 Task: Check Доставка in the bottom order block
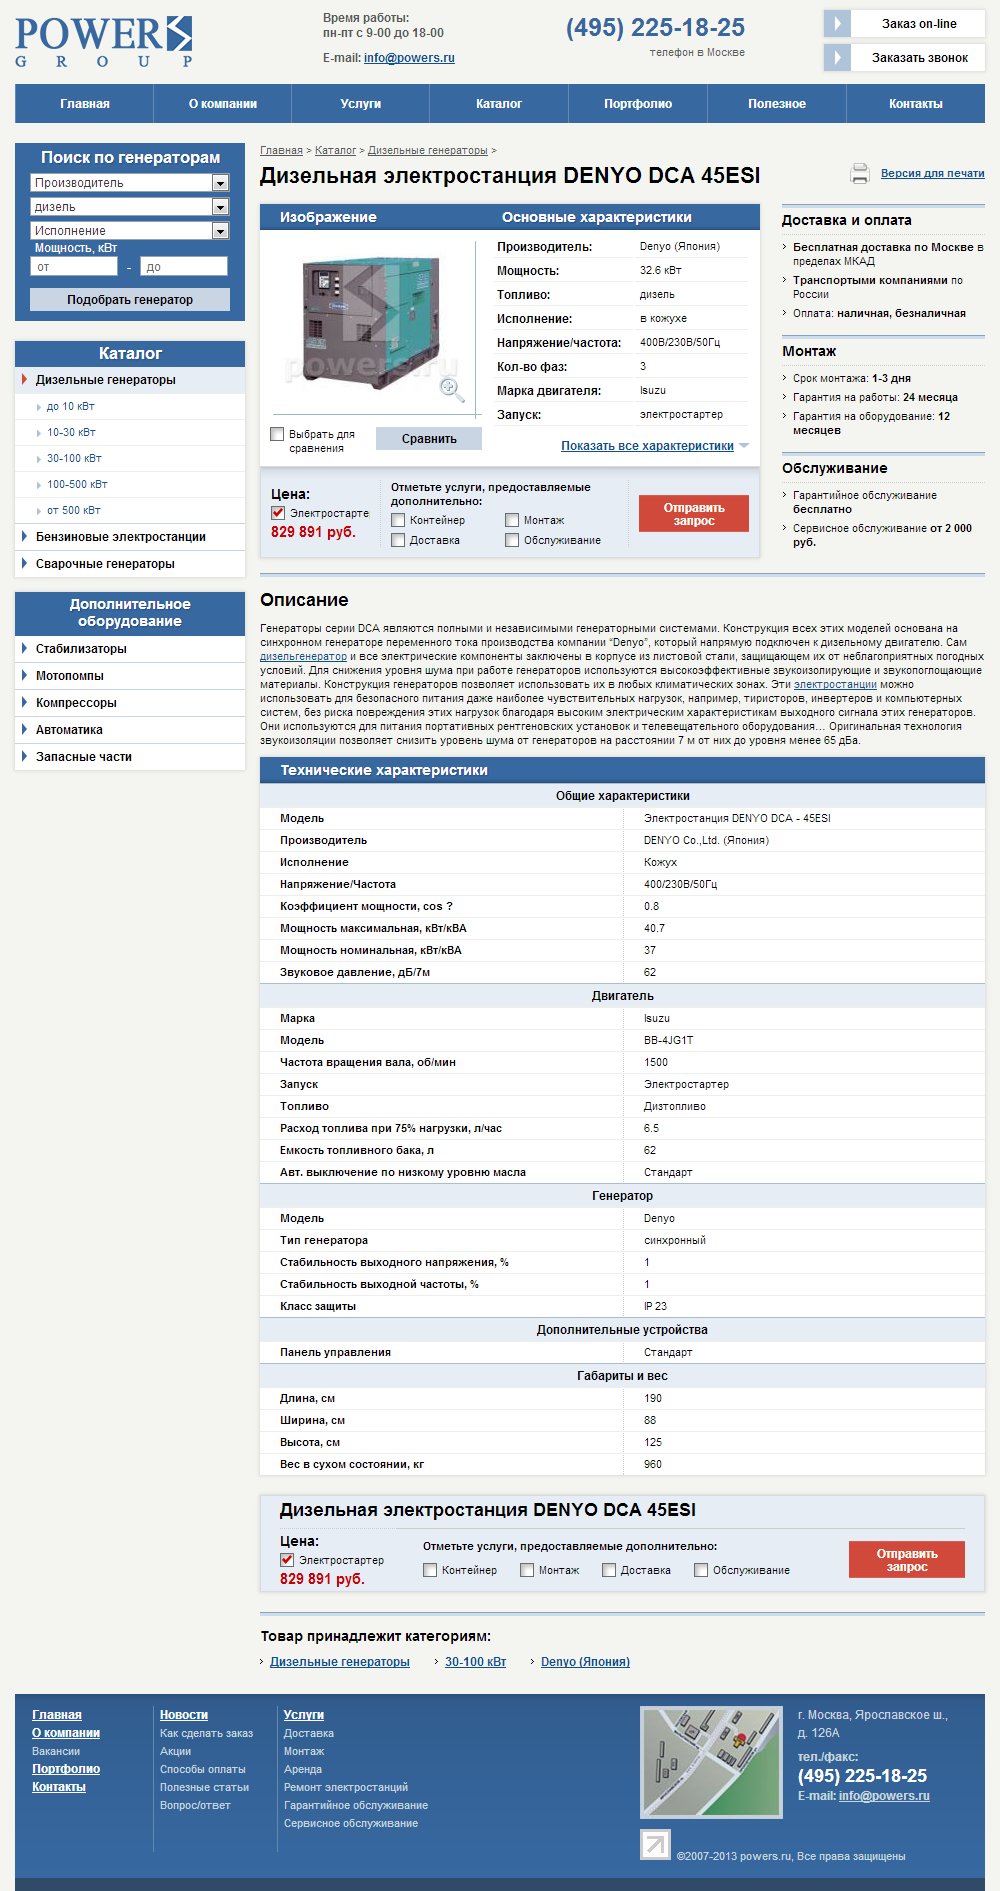tap(609, 1570)
